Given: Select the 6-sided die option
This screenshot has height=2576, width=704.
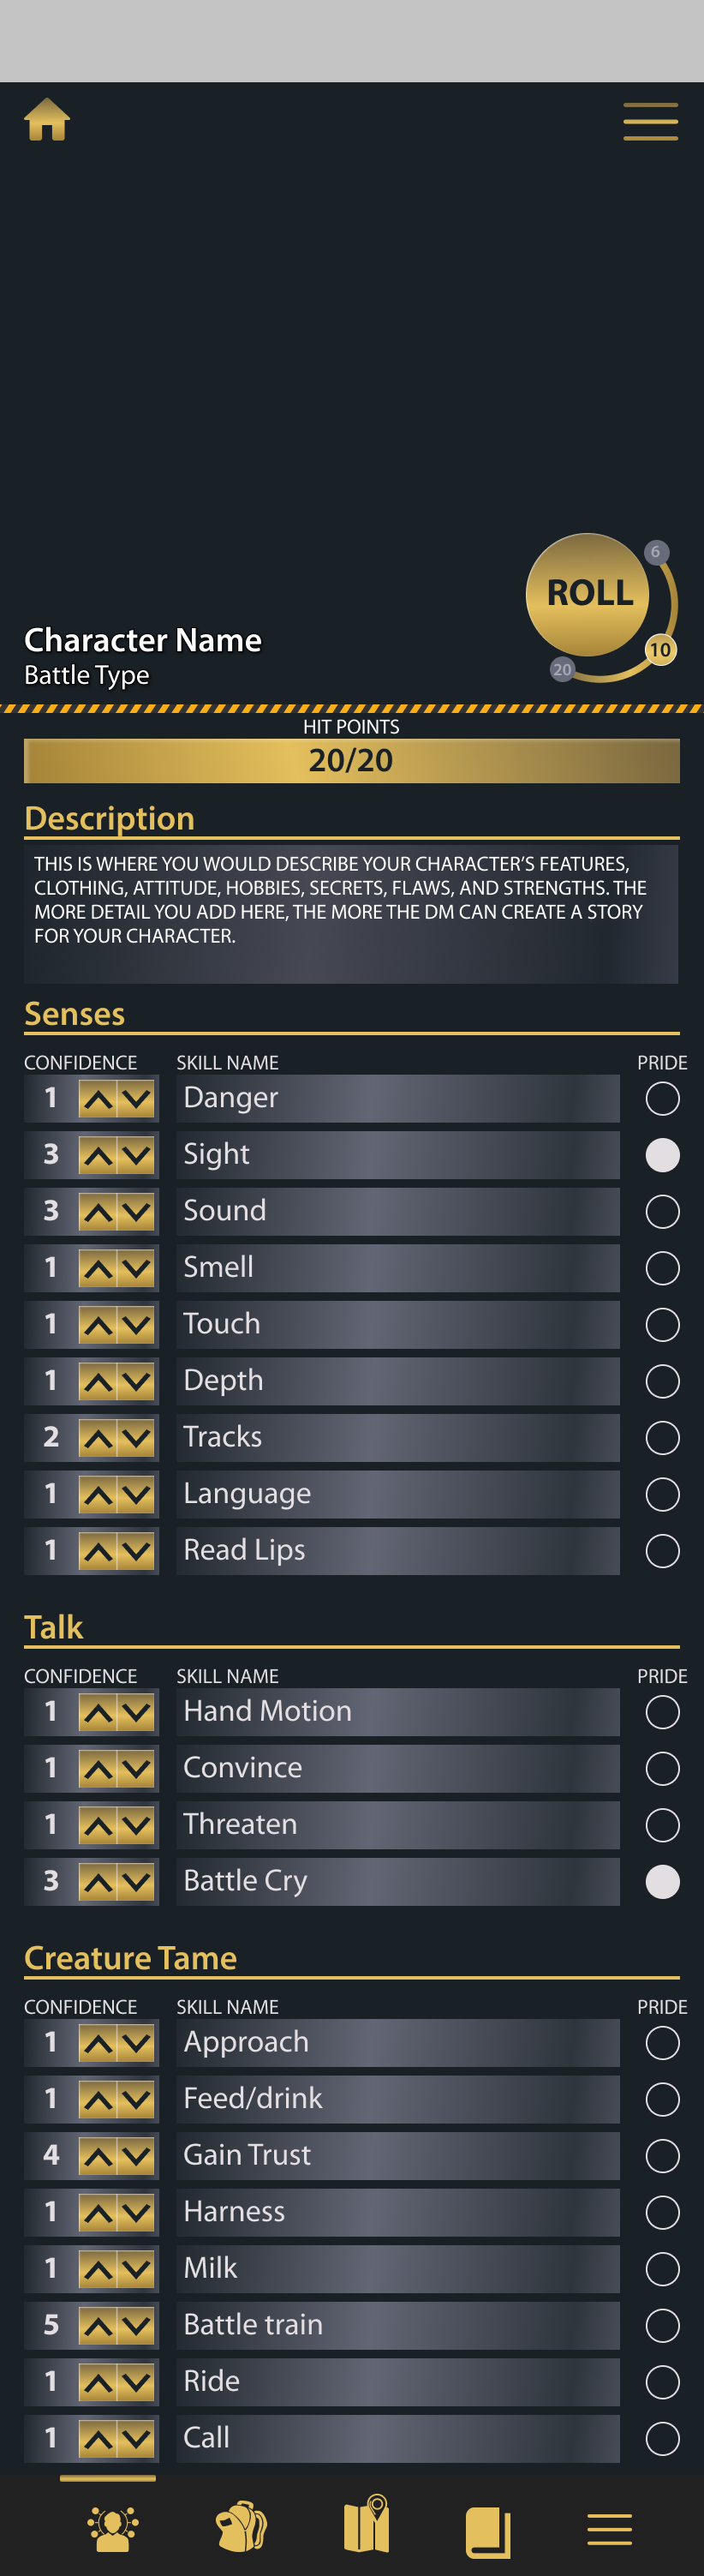Looking at the screenshot, I should (655, 552).
